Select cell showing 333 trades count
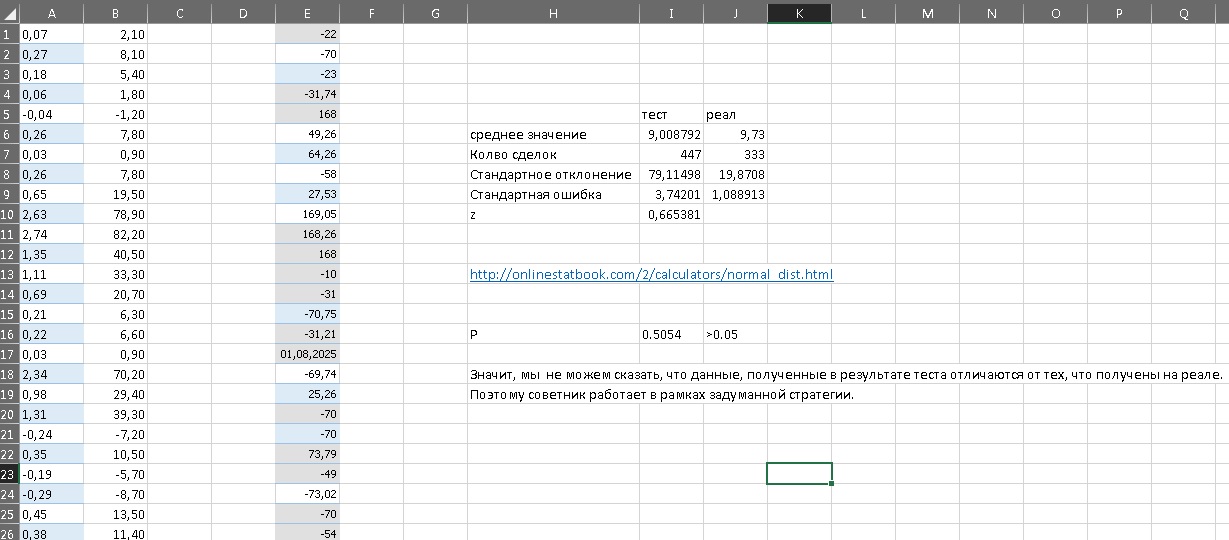1229x540 pixels. point(735,154)
